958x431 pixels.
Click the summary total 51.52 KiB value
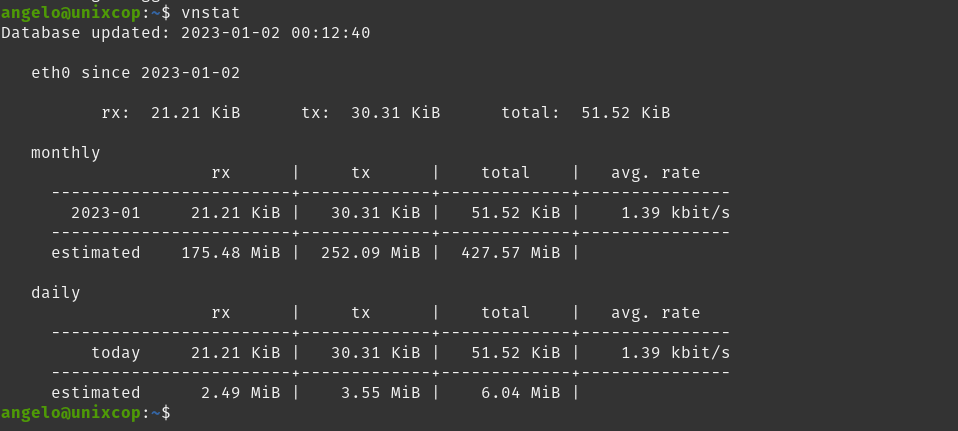click(x=626, y=112)
